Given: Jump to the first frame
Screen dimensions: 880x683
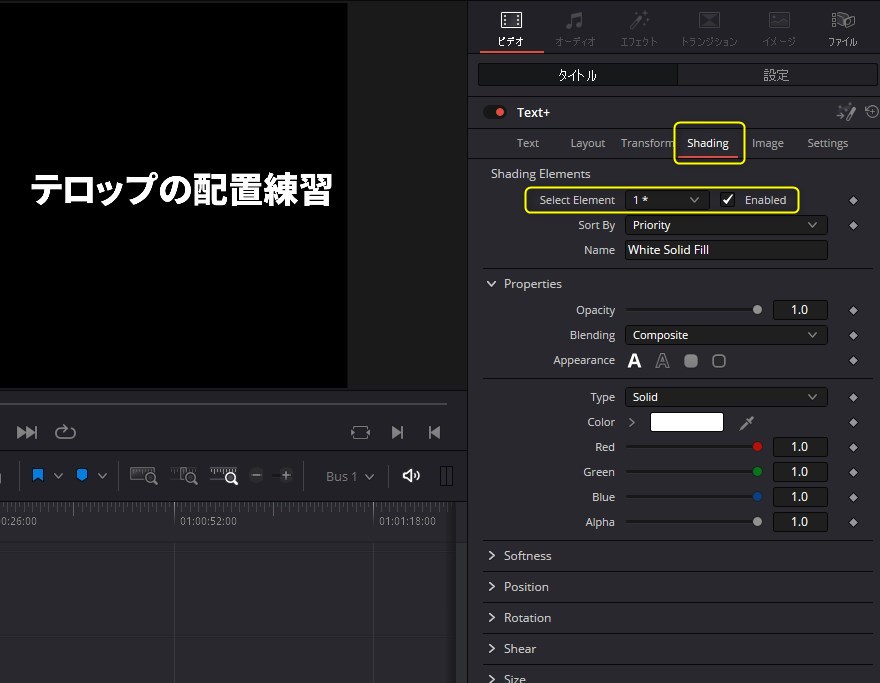Looking at the screenshot, I should (434, 432).
